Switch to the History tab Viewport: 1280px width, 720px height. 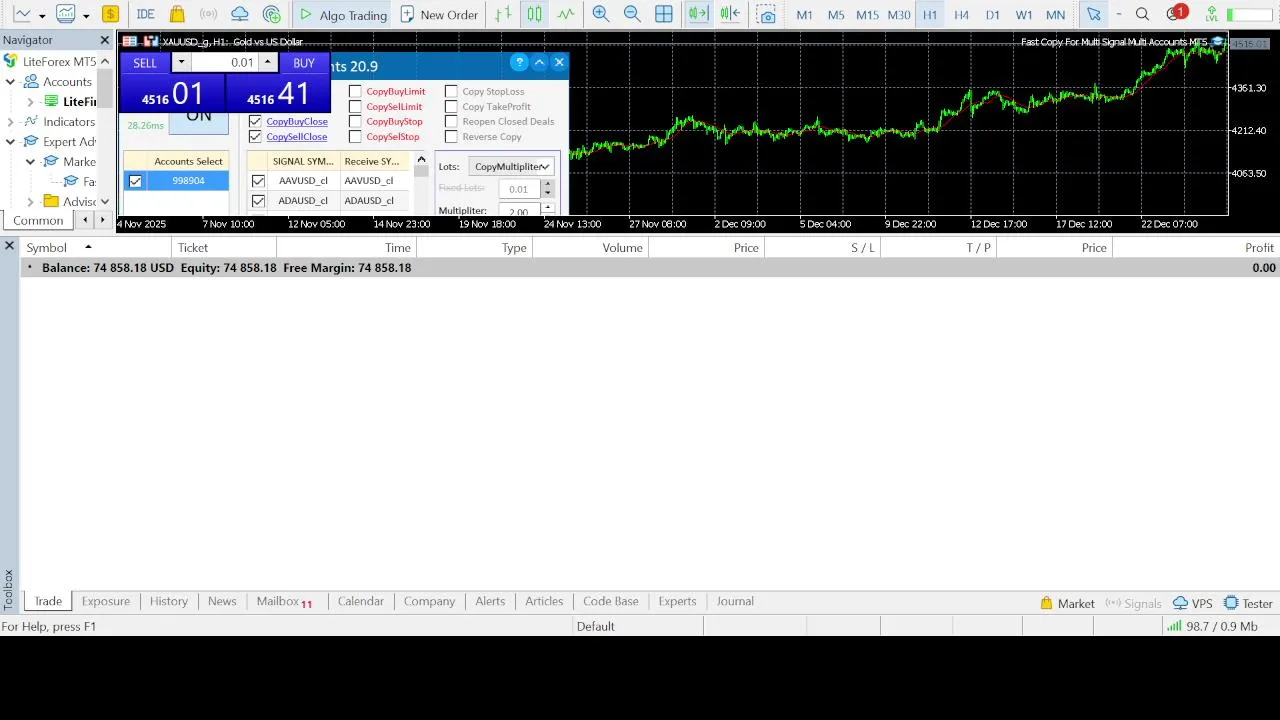[169, 601]
